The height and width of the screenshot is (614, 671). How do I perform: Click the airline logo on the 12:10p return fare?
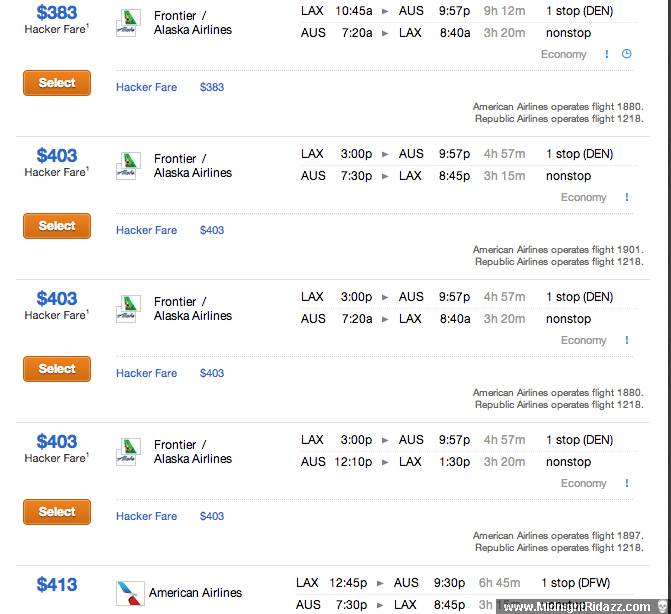[x=129, y=451]
